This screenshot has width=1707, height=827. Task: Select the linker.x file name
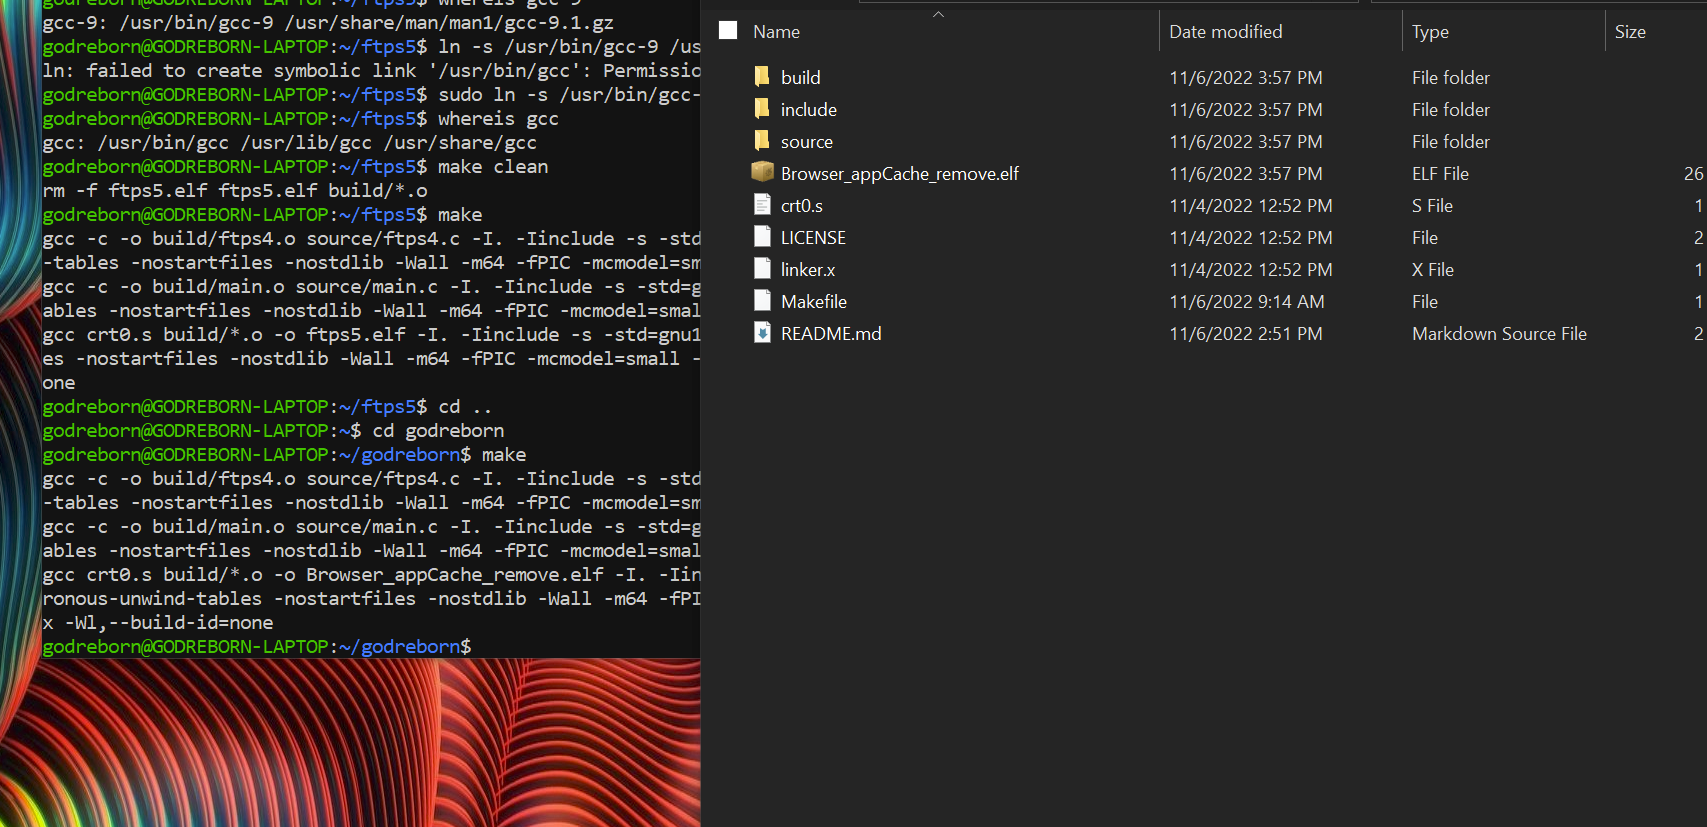[x=807, y=269]
